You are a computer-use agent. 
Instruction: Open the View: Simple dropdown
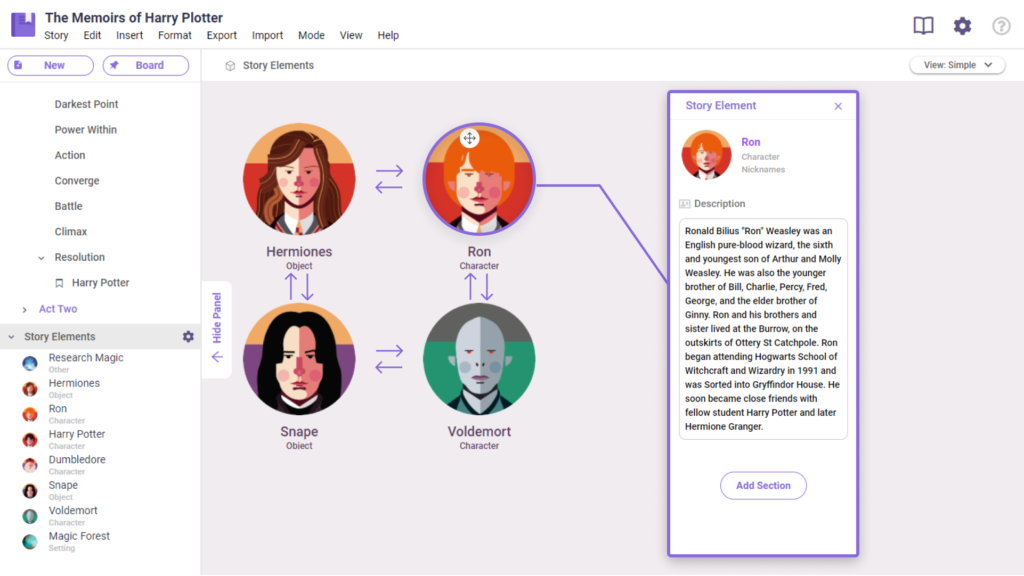tap(957, 65)
